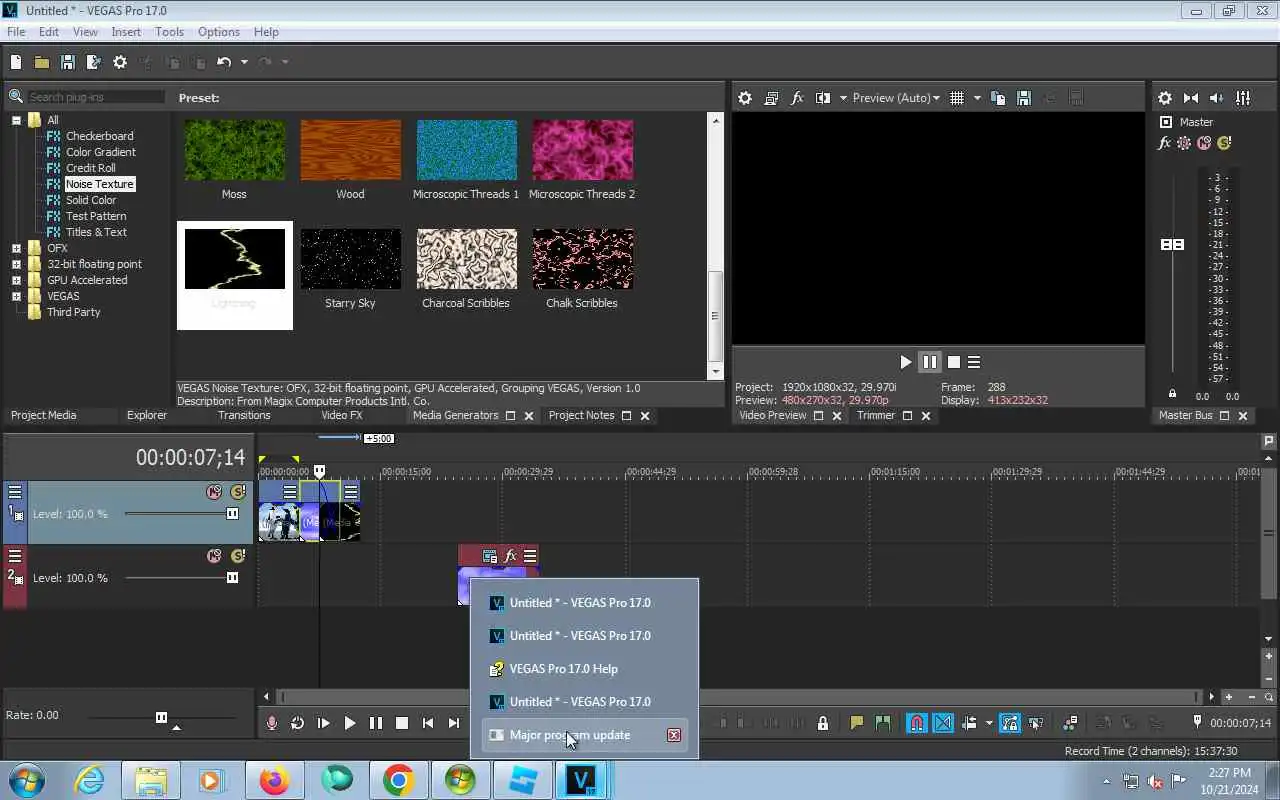Solo the Master bus
Viewport: 1280px width, 800px height.
[x=1224, y=143]
